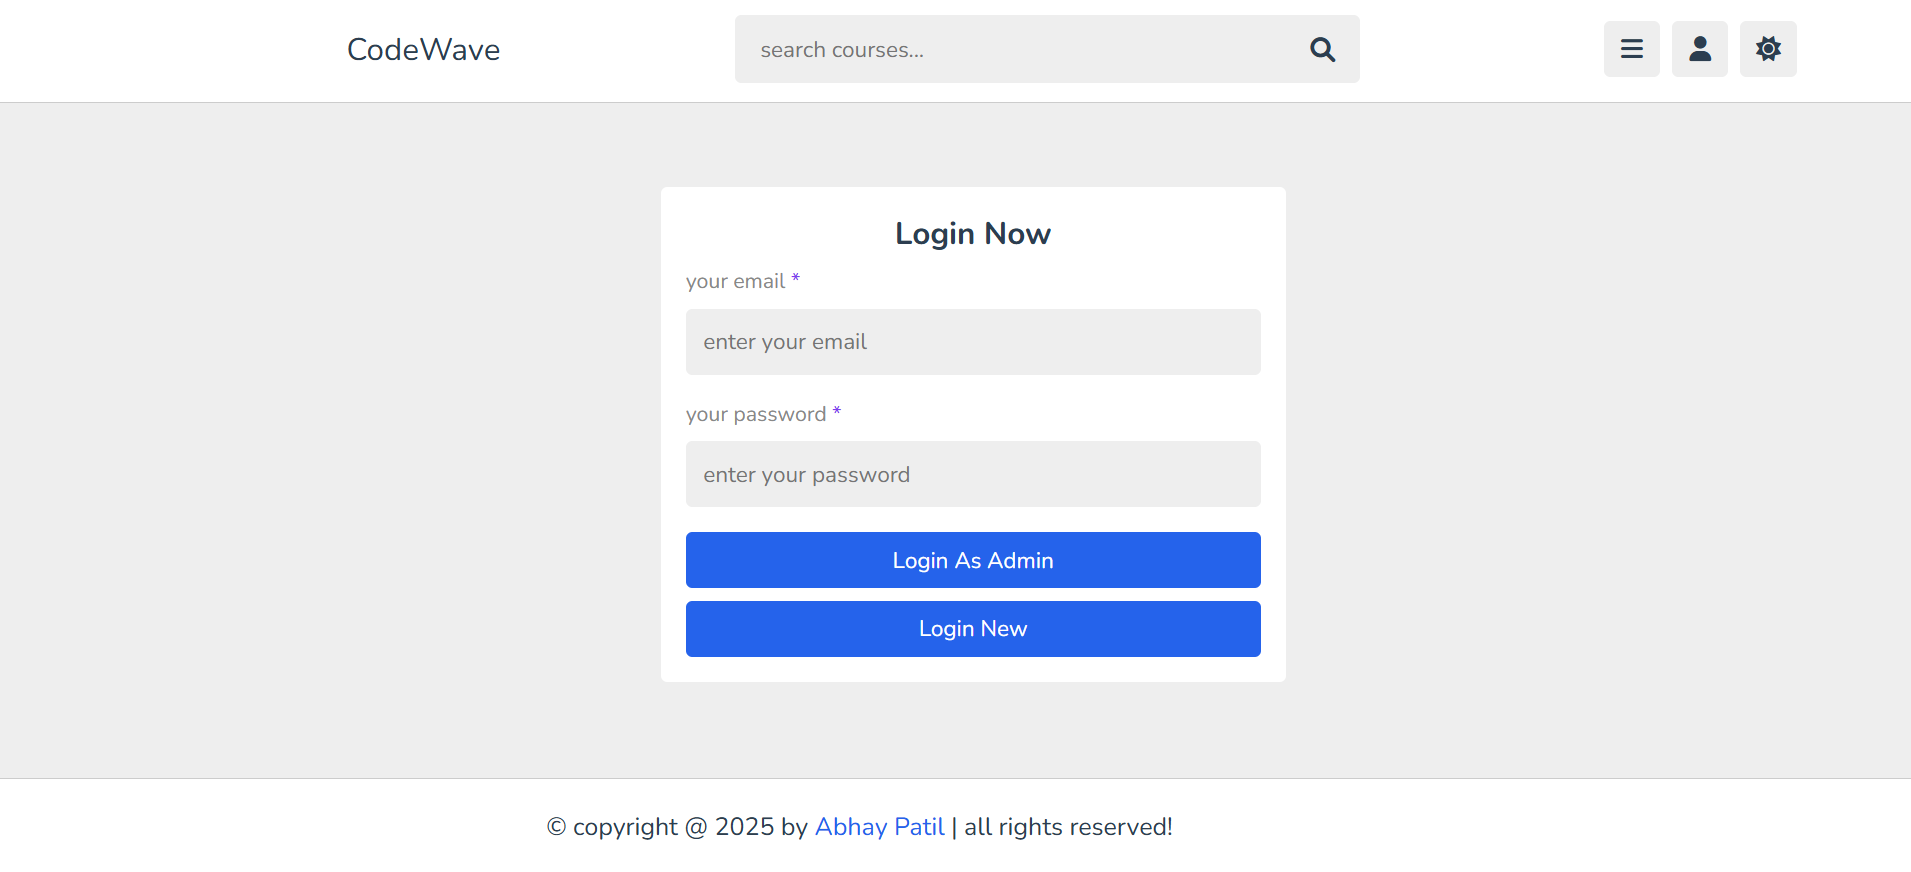Click the Login Now heading
The width and height of the screenshot is (1911, 872).
(972, 234)
